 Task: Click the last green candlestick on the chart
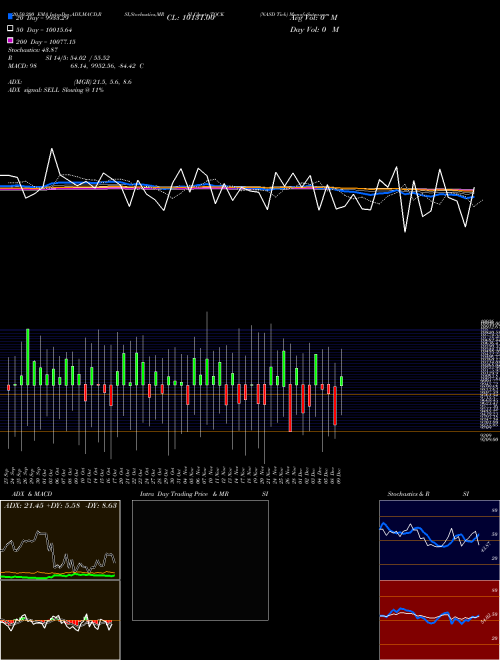coord(341,381)
